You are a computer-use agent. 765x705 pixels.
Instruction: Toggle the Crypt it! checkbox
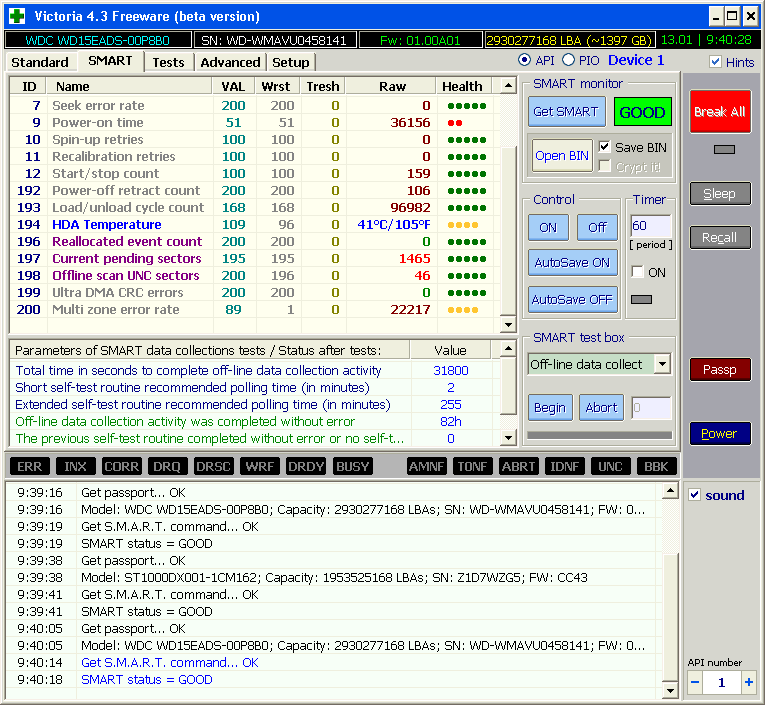pyautogui.click(x=604, y=166)
